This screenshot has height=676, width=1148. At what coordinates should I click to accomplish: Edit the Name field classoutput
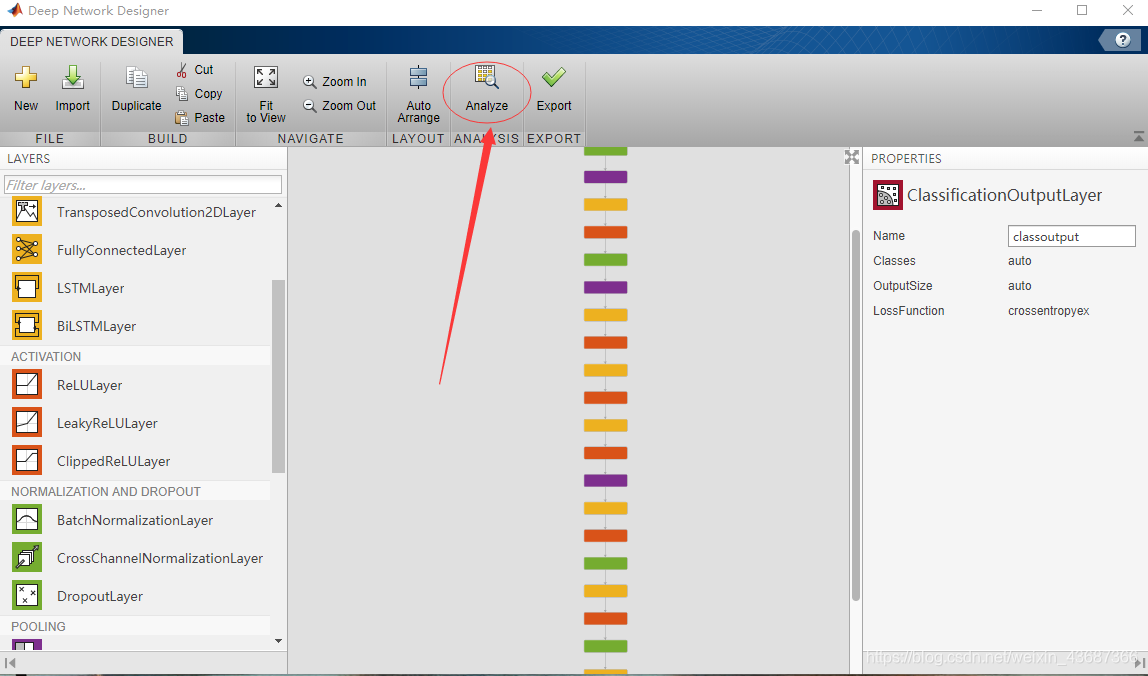pos(1071,236)
